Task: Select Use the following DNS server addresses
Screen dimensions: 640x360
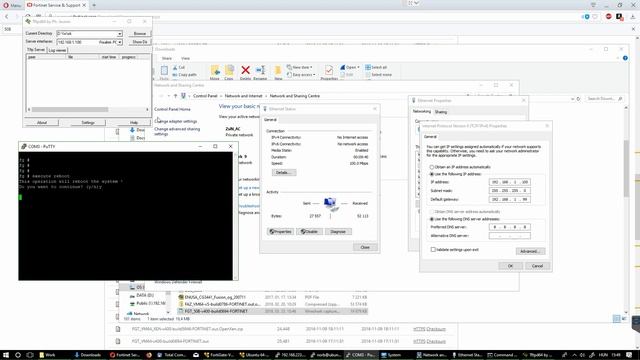Action: (432, 219)
